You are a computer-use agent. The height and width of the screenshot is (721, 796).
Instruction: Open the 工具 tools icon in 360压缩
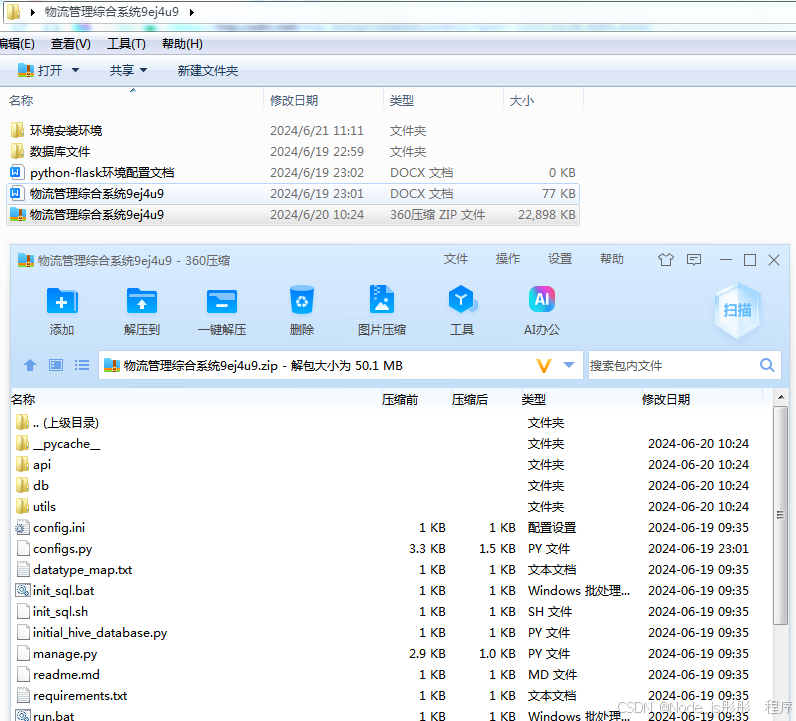462,300
